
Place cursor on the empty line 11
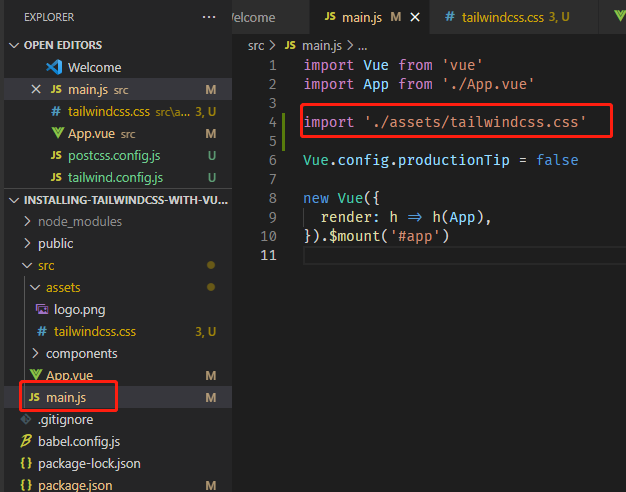[x=463, y=255]
